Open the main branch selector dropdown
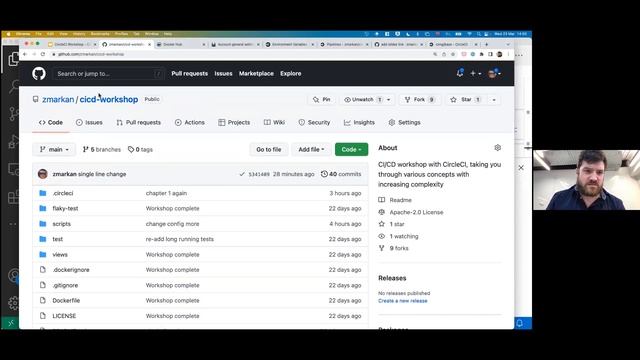Image resolution: width=640 pixels, height=360 pixels. click(x=54, y=149)
